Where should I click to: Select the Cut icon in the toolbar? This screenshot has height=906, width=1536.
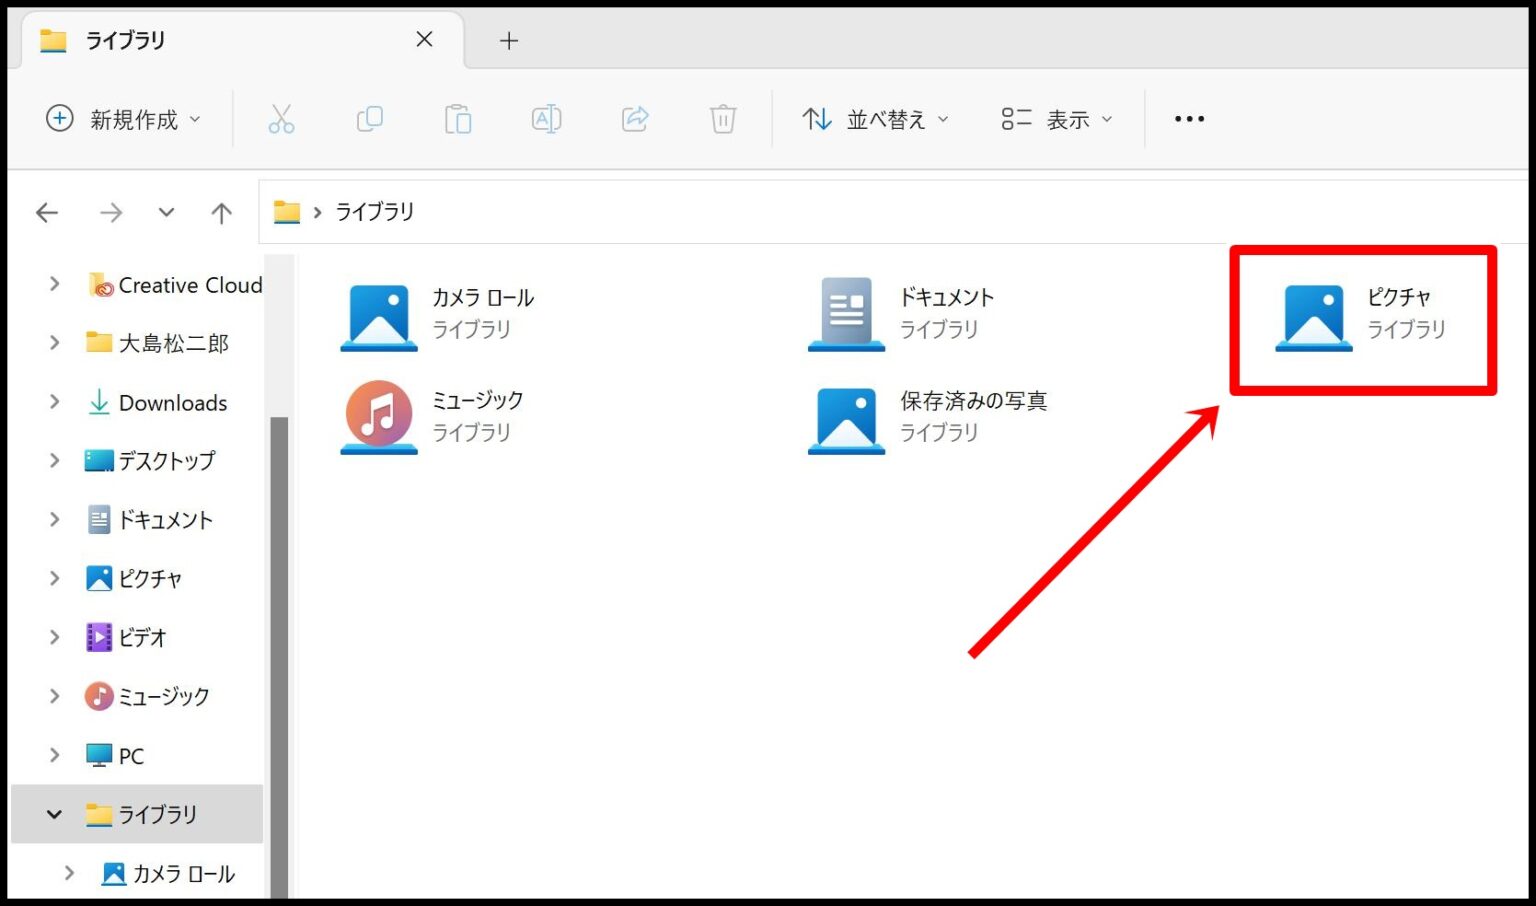point(281,118)
